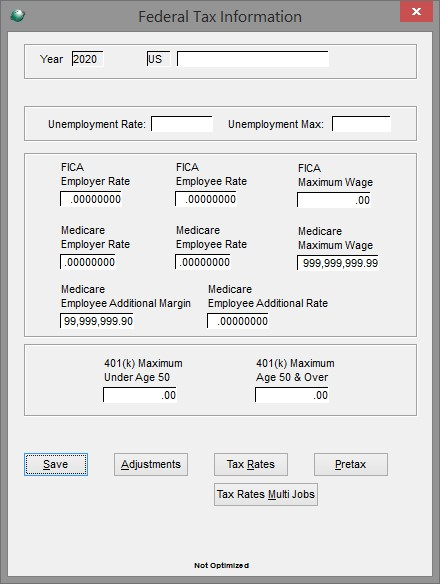Click the FICA Maximum Wage field
Viewport: 440px width, 584px height.
click(x=334, y=200)
